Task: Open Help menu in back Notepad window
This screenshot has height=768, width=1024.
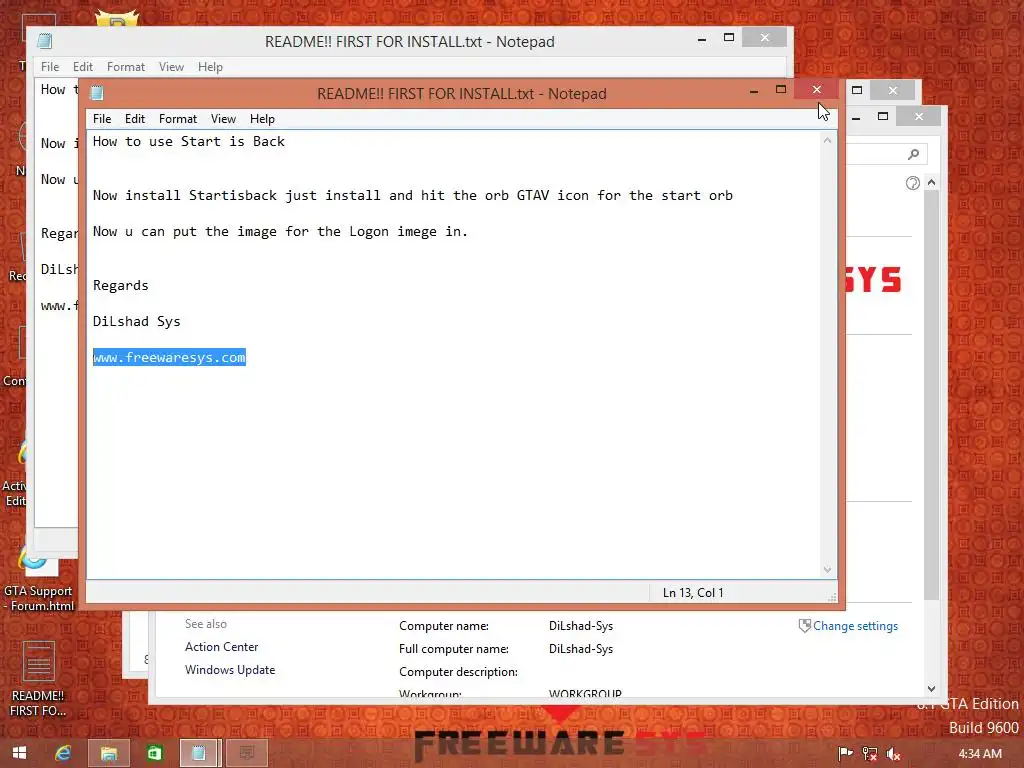Action: click(210, 67)
